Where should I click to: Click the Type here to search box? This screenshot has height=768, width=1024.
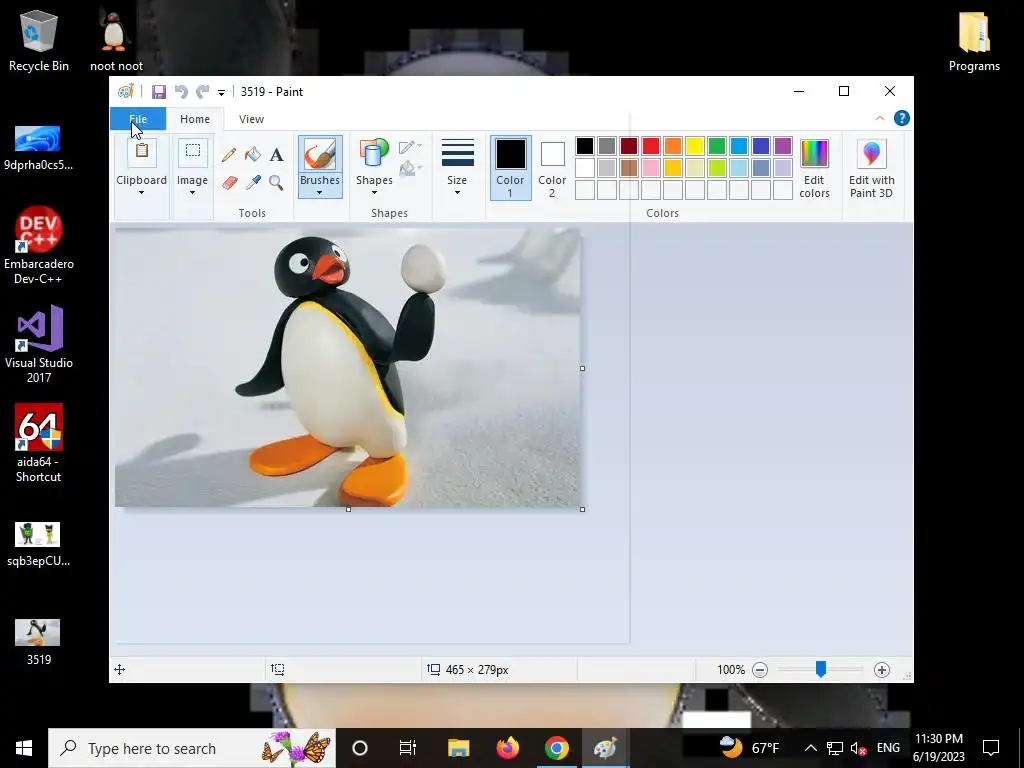pos(192,748)
